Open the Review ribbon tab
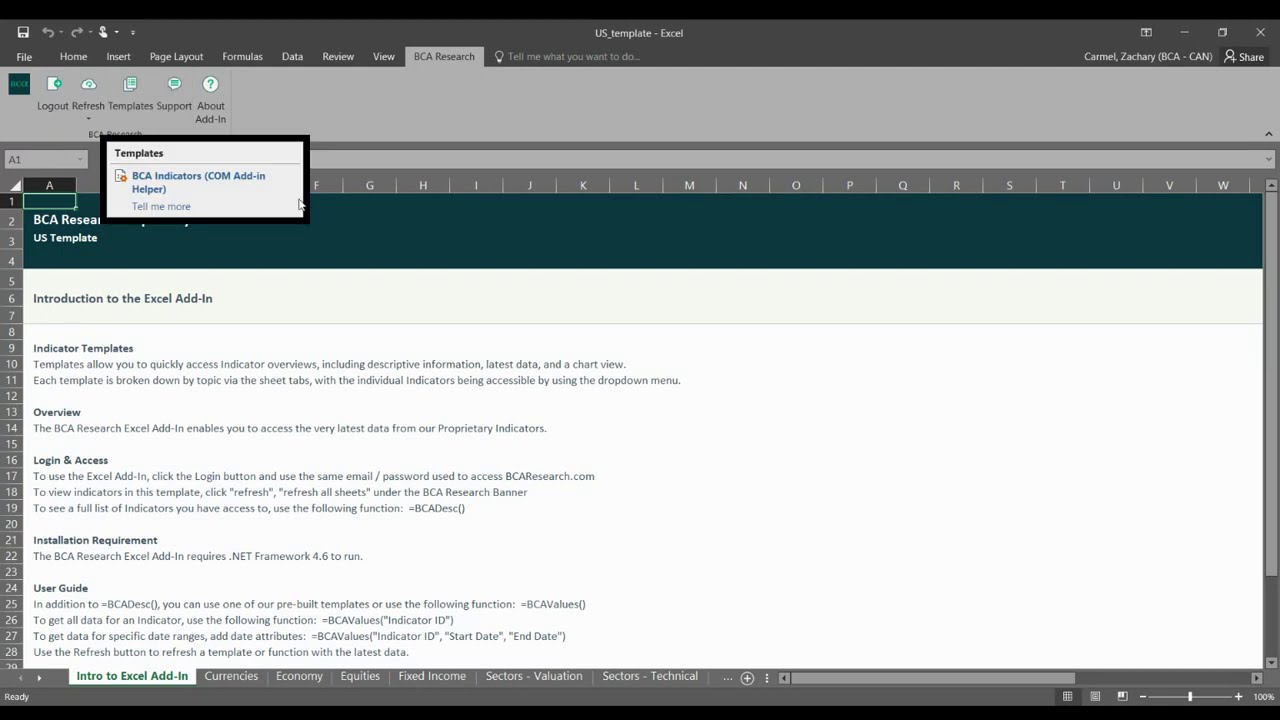This screenshot has width=1280, height=720. 338,57
